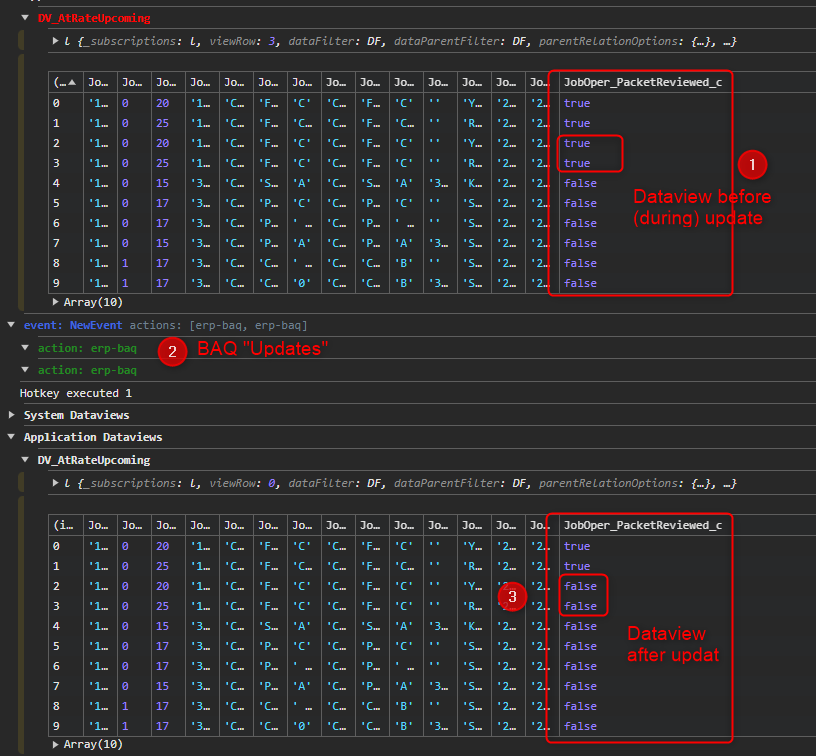Screen dimensions: 816x756
Task: Click "false" in row 9 of lower table
Action: click(x=580, y=726)
